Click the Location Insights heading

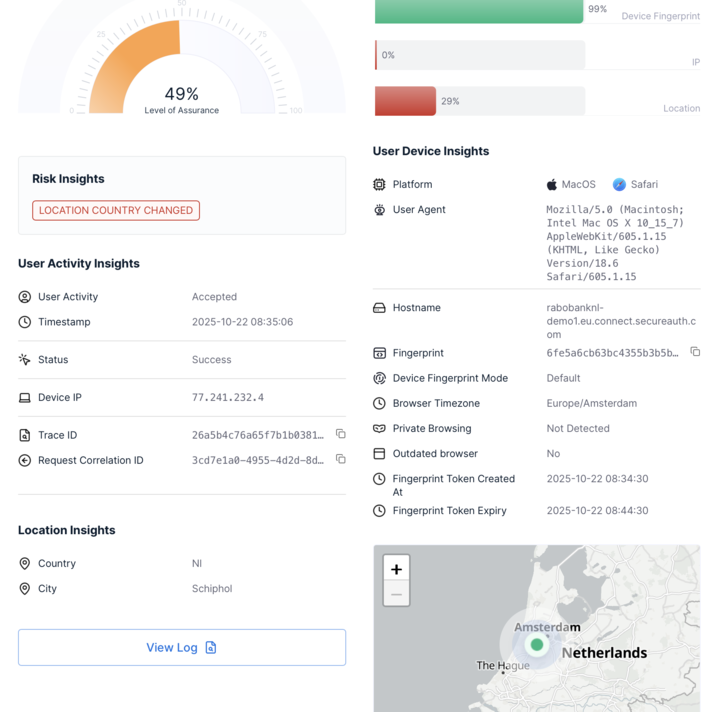click(67, 530)
